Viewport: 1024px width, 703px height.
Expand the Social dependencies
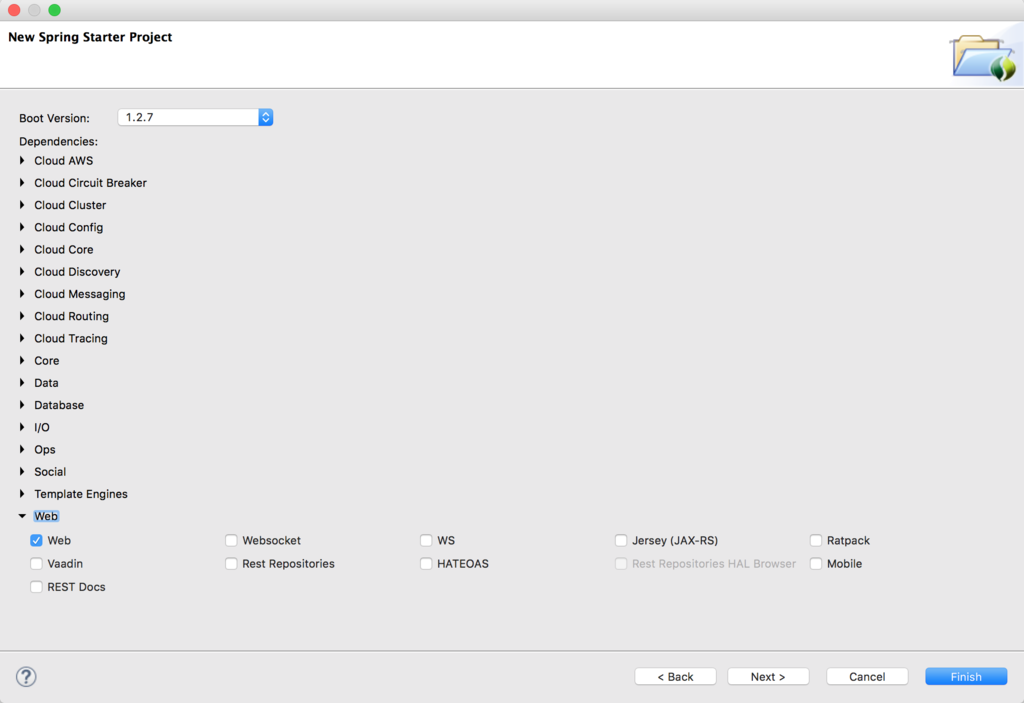coord(22,472)
